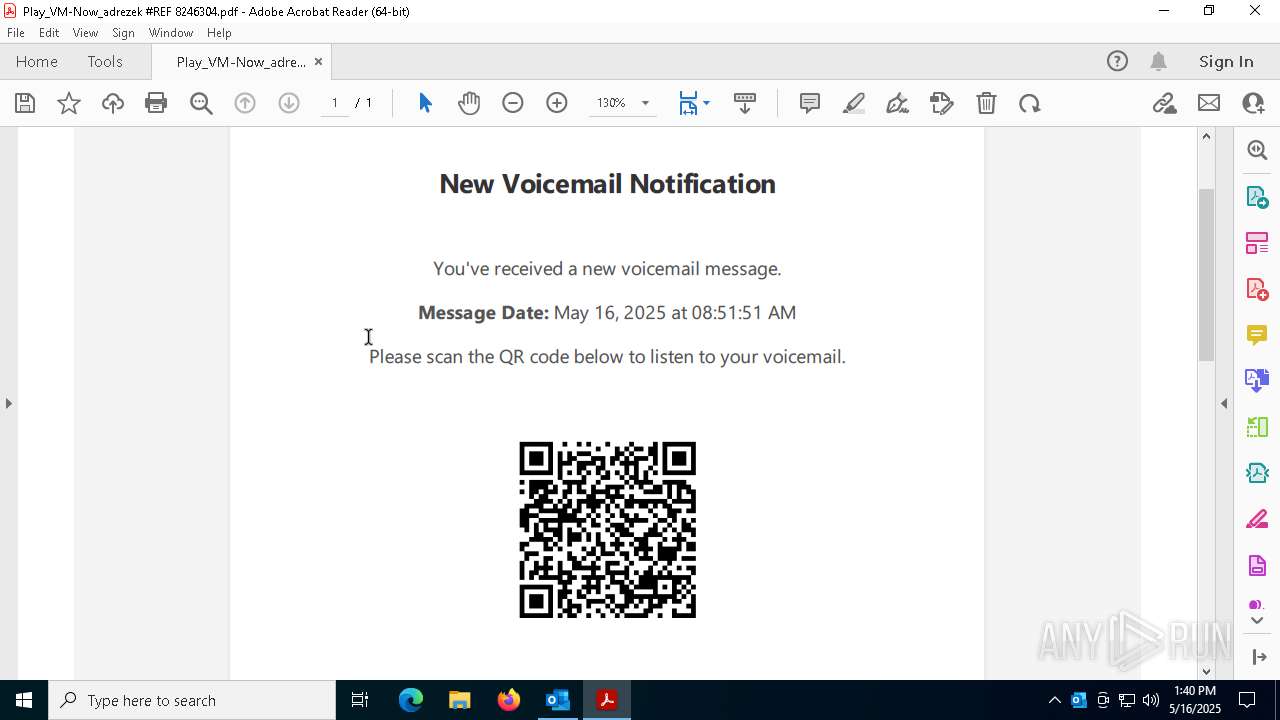Share a link to the file

[1164, 103]
